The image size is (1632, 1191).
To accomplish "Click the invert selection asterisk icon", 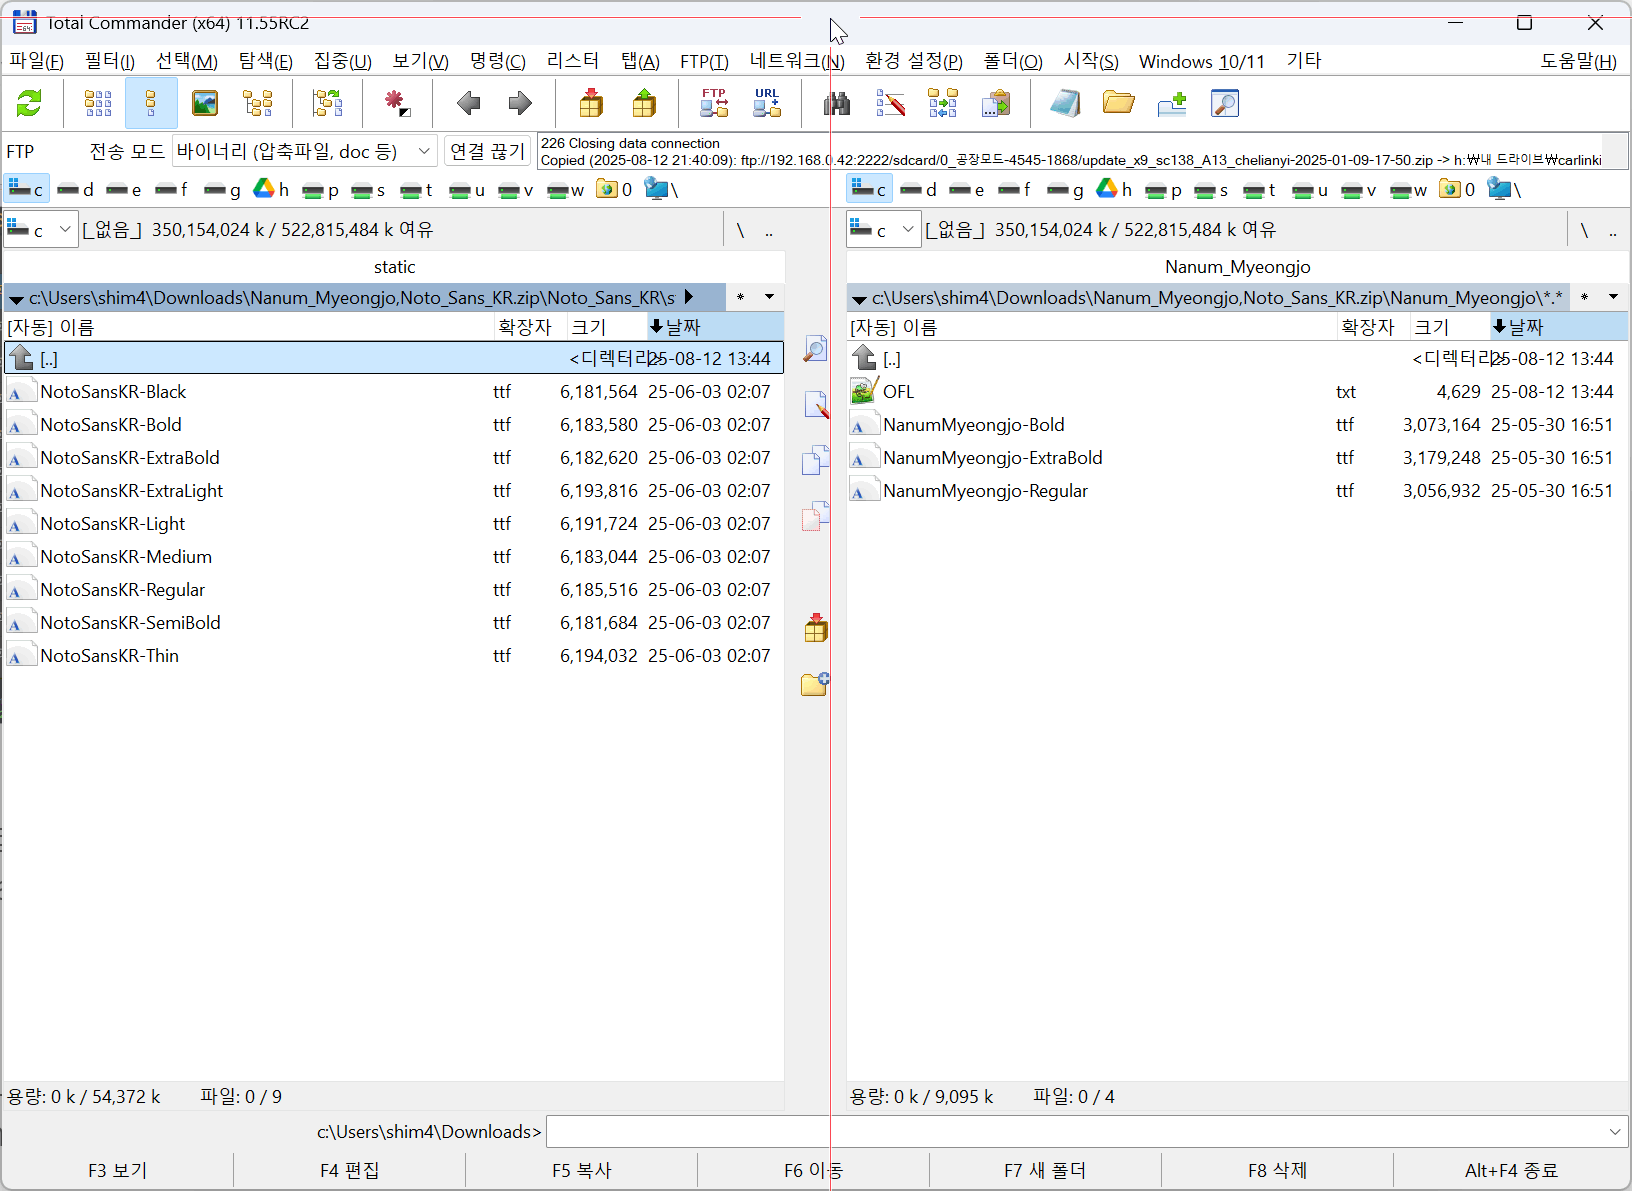I will [x=397, y=103].
